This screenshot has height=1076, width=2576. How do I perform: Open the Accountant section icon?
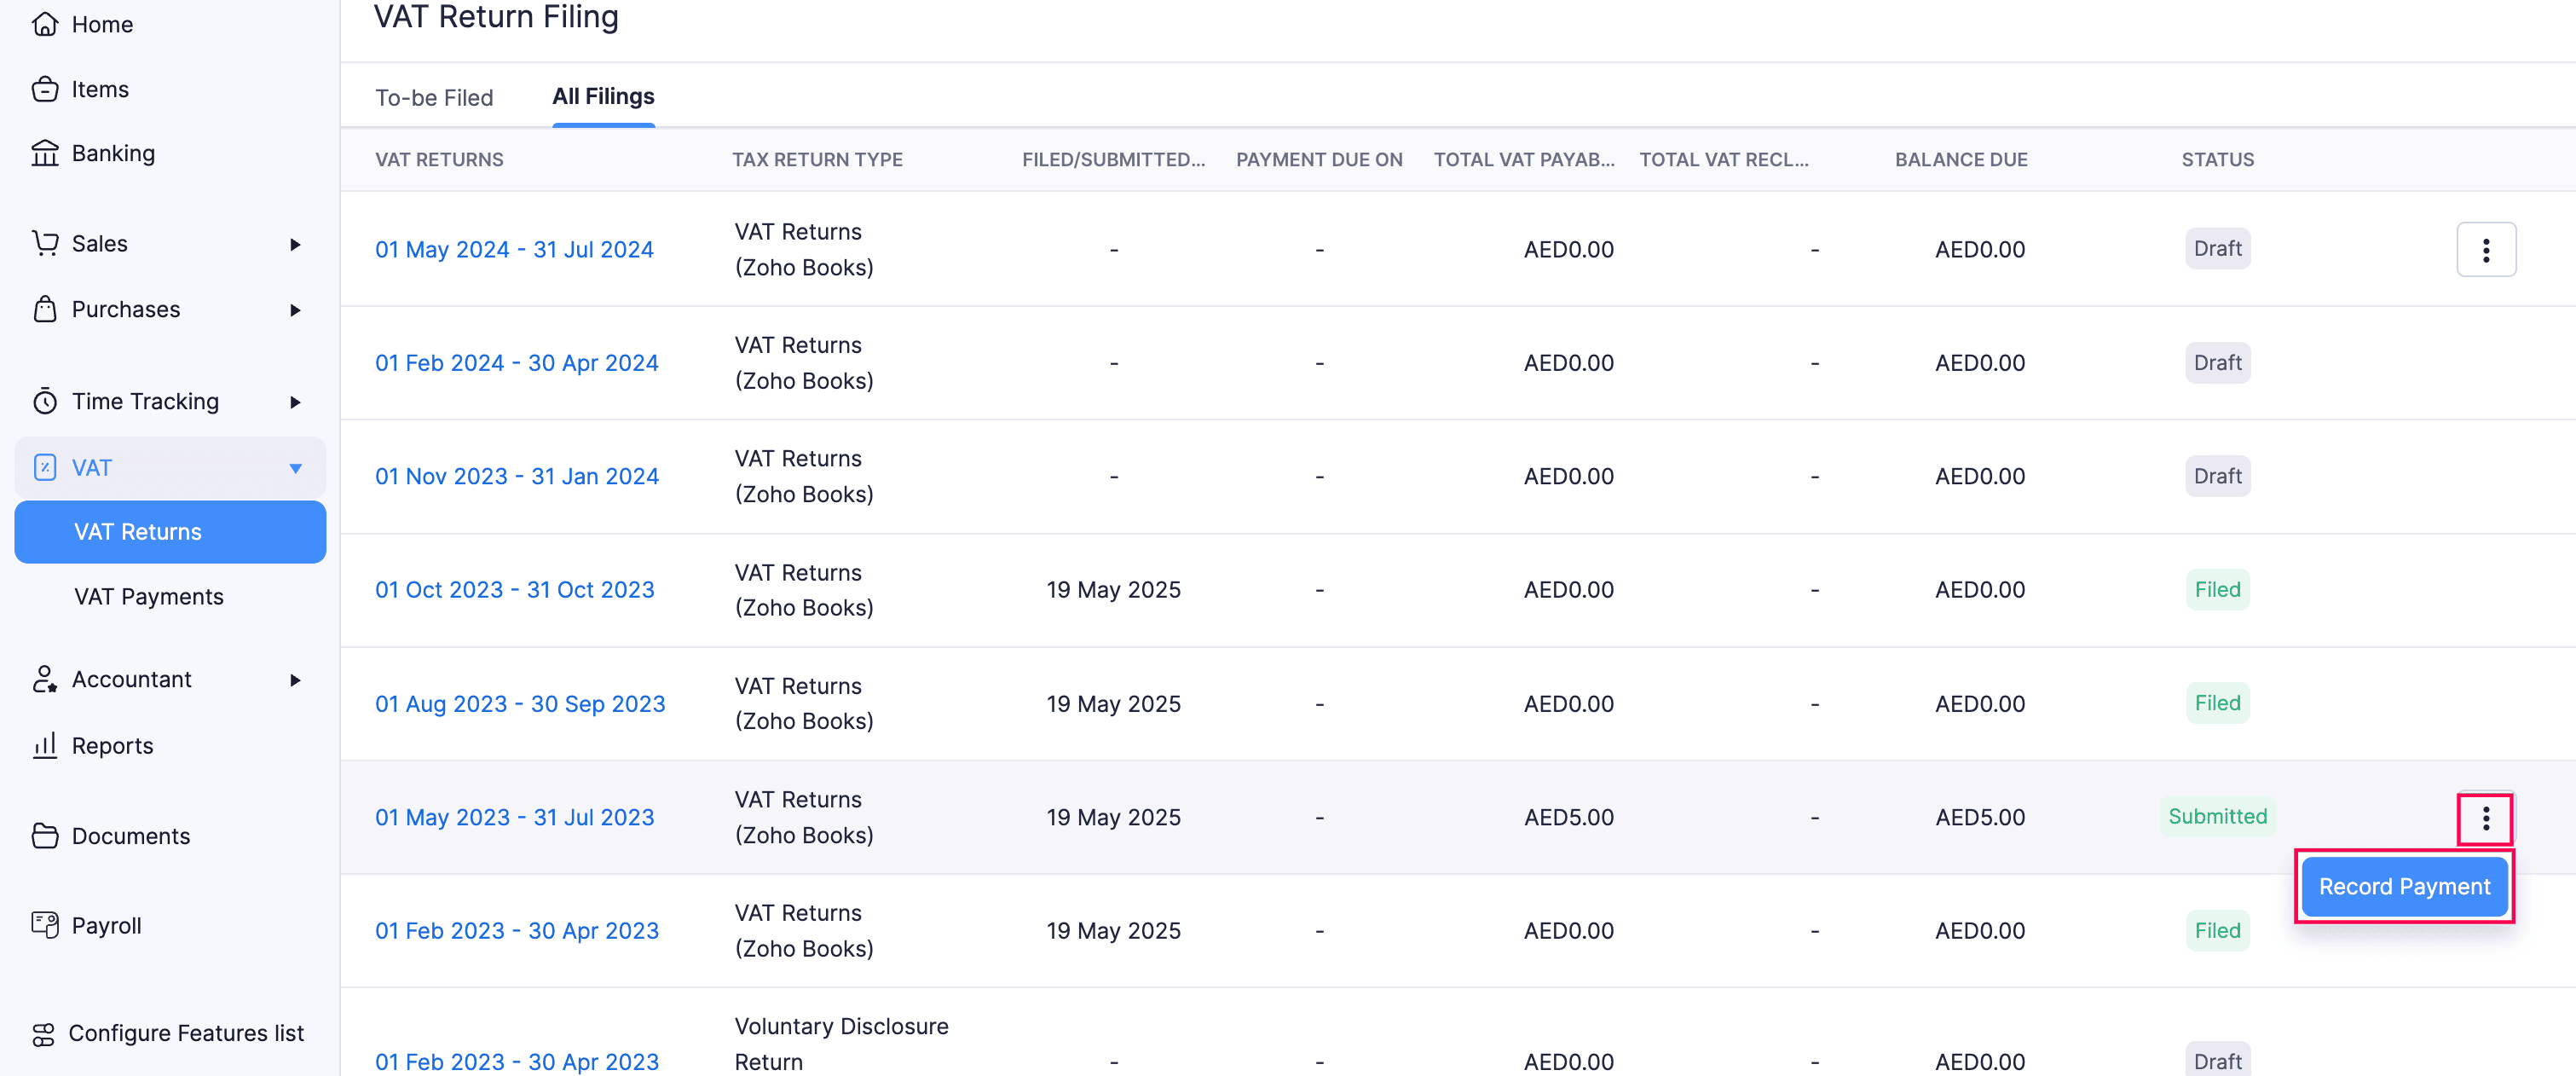pos(46,679)
